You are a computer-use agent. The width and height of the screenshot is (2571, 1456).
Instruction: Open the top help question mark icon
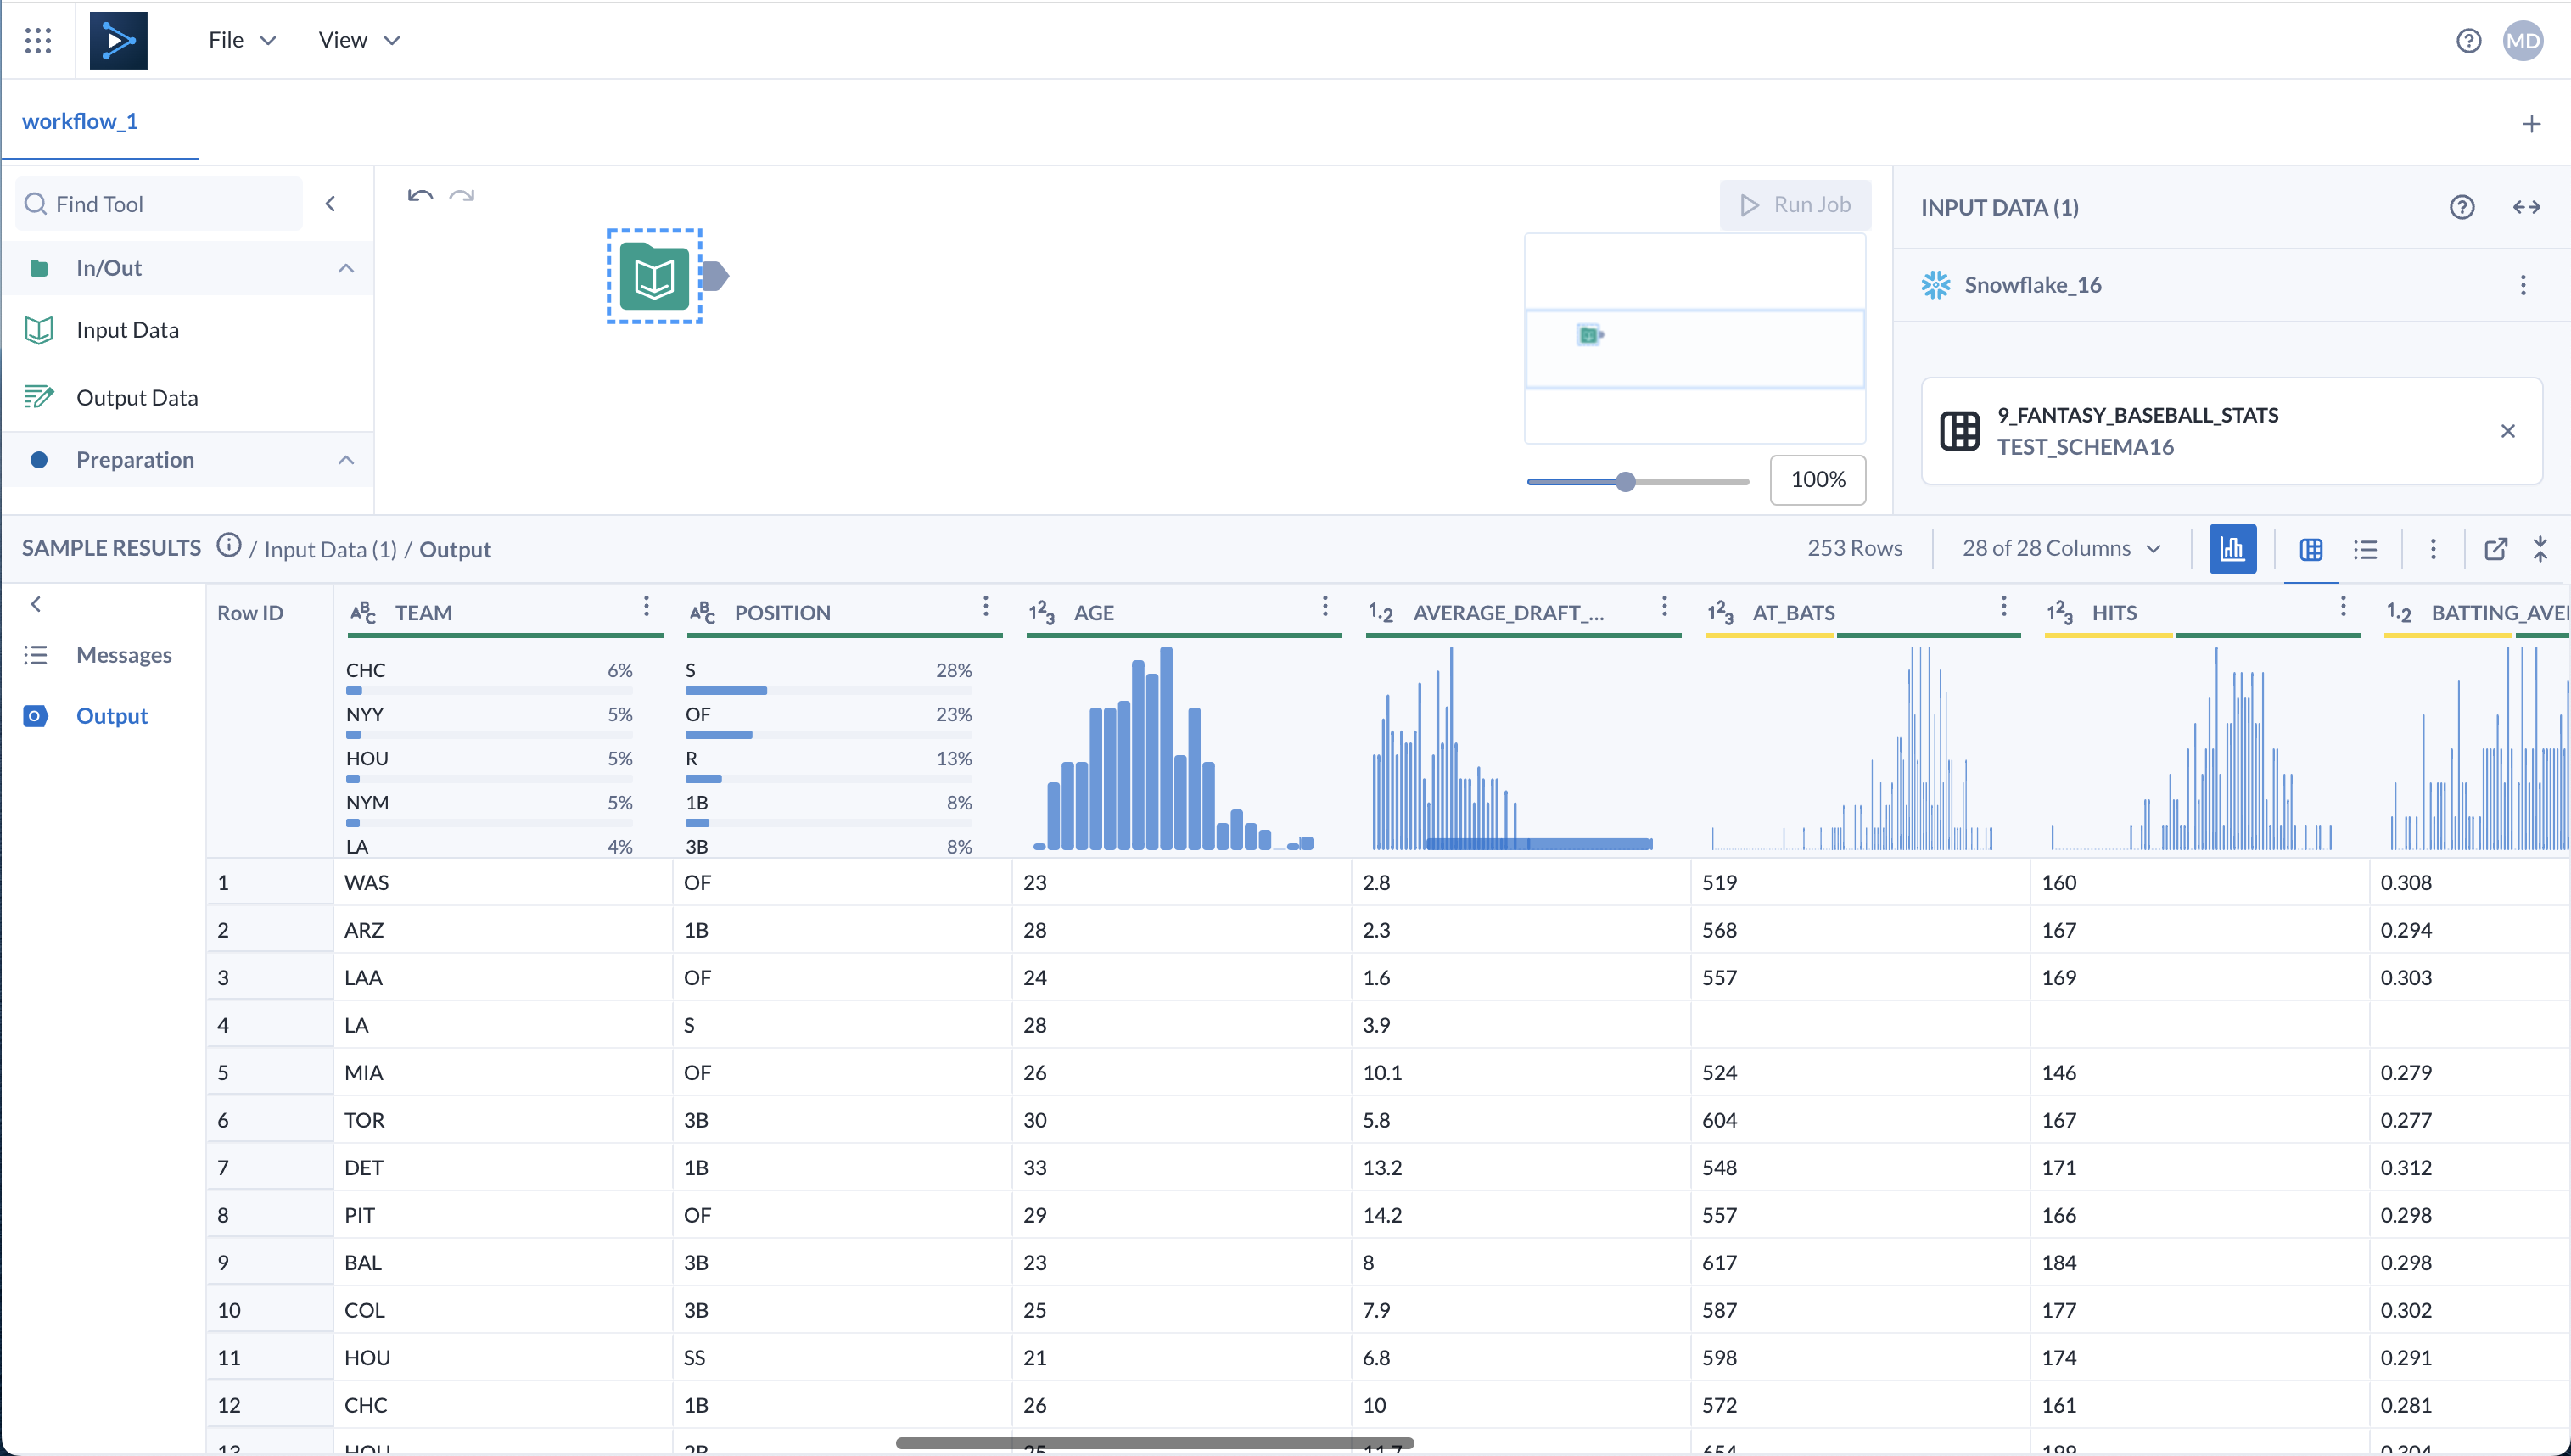coord(2468,40)
